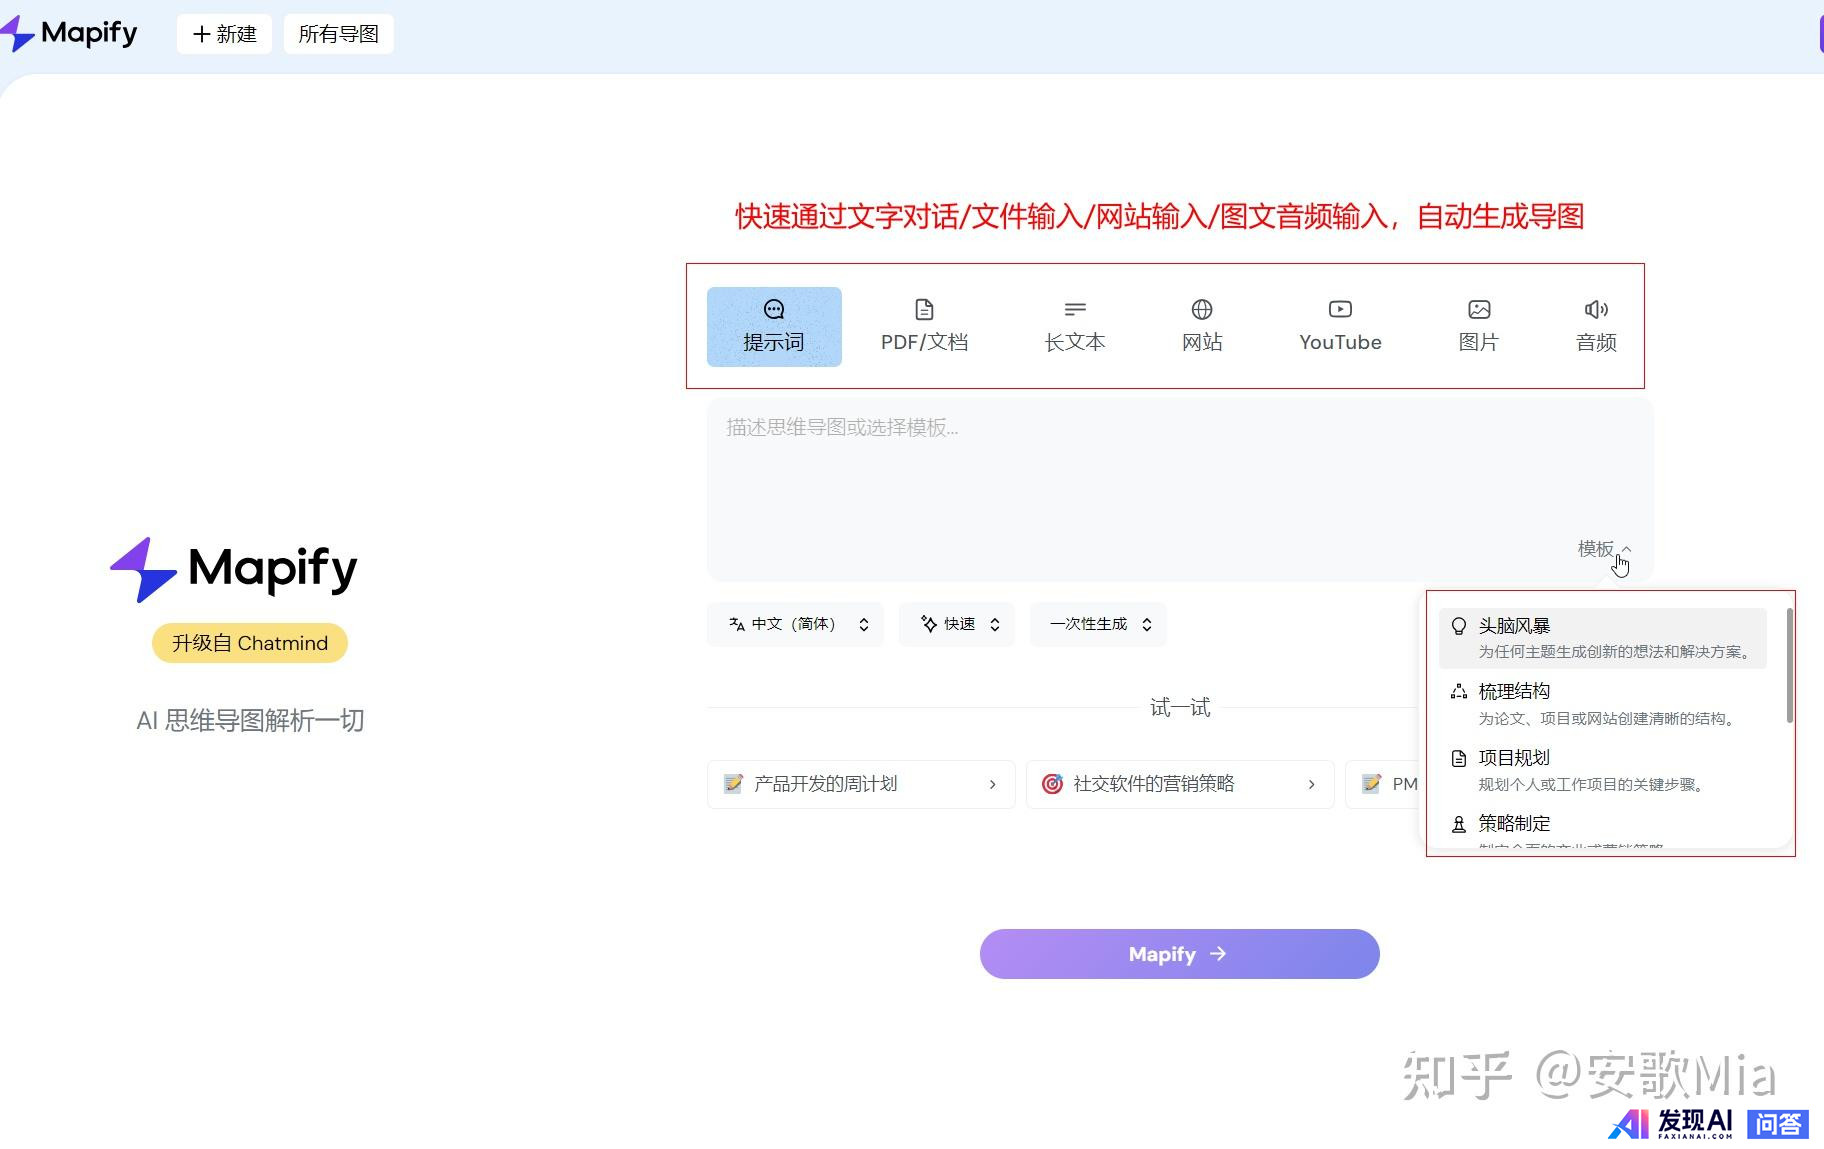Viewport: 1824px width, 1149px height.
Task: Choose the 长文本 long text icon
Action: (1075, 310)
